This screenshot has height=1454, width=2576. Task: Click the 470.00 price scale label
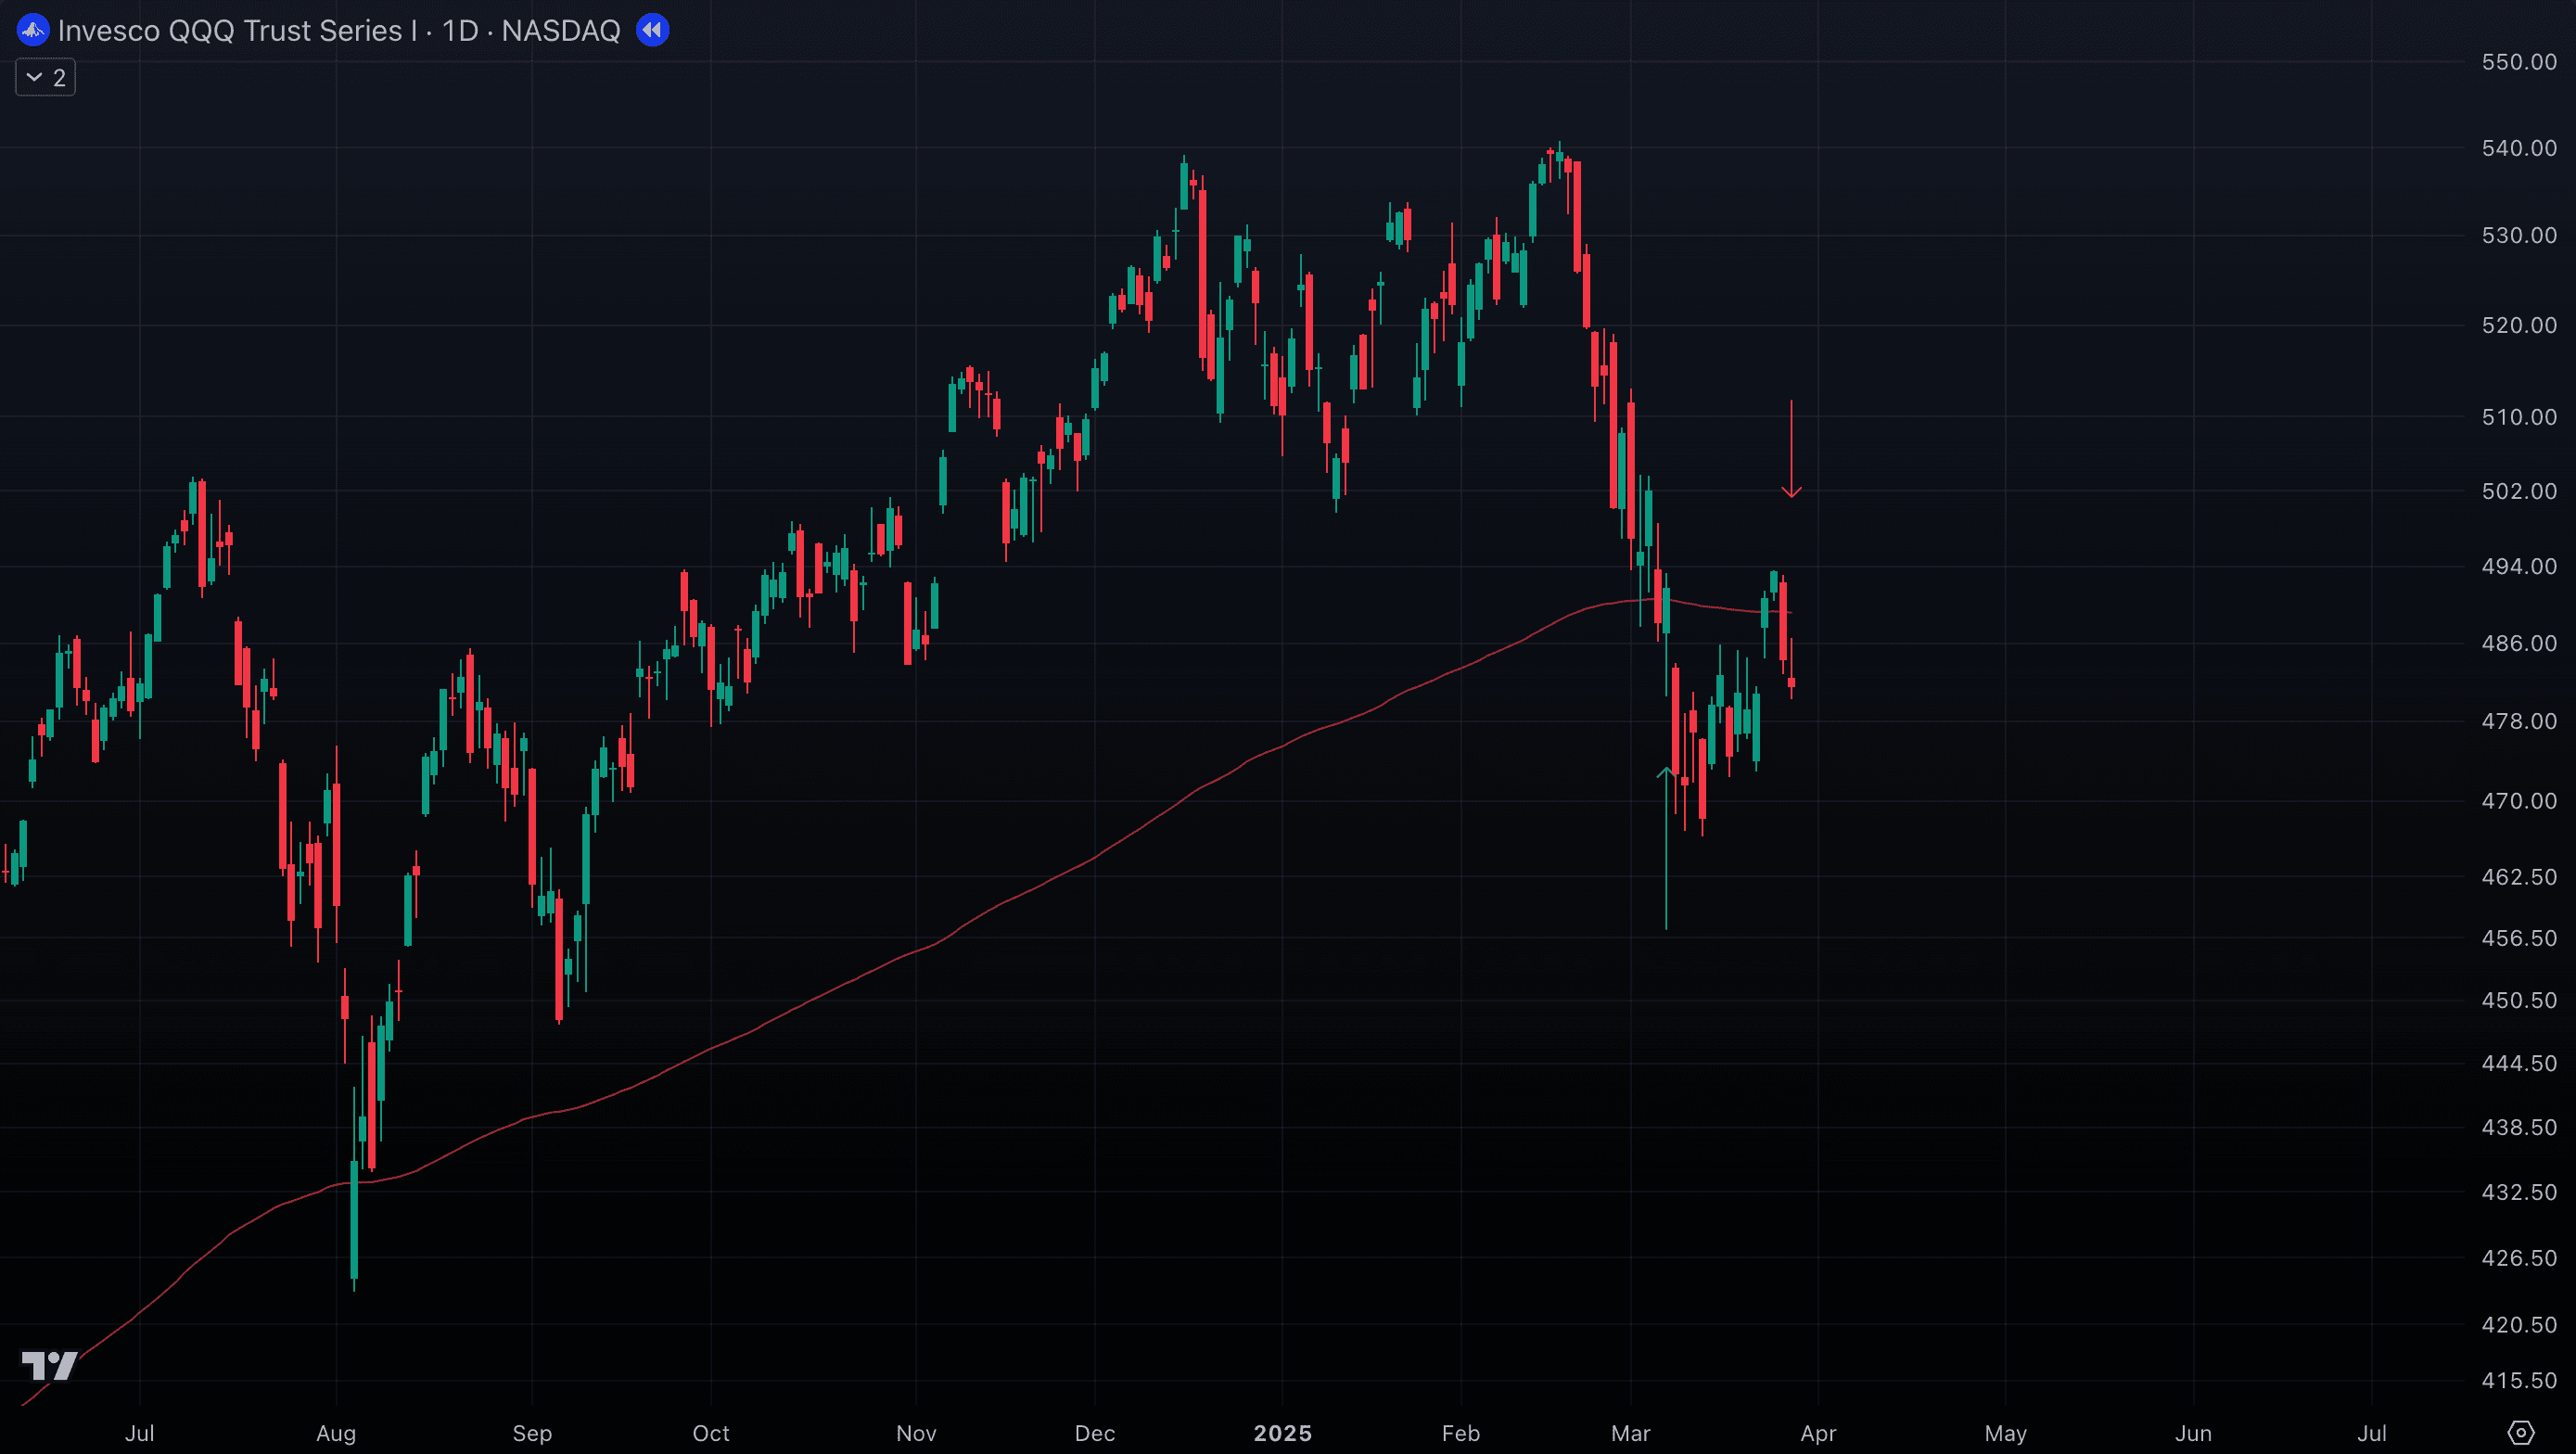point(2518,801)
